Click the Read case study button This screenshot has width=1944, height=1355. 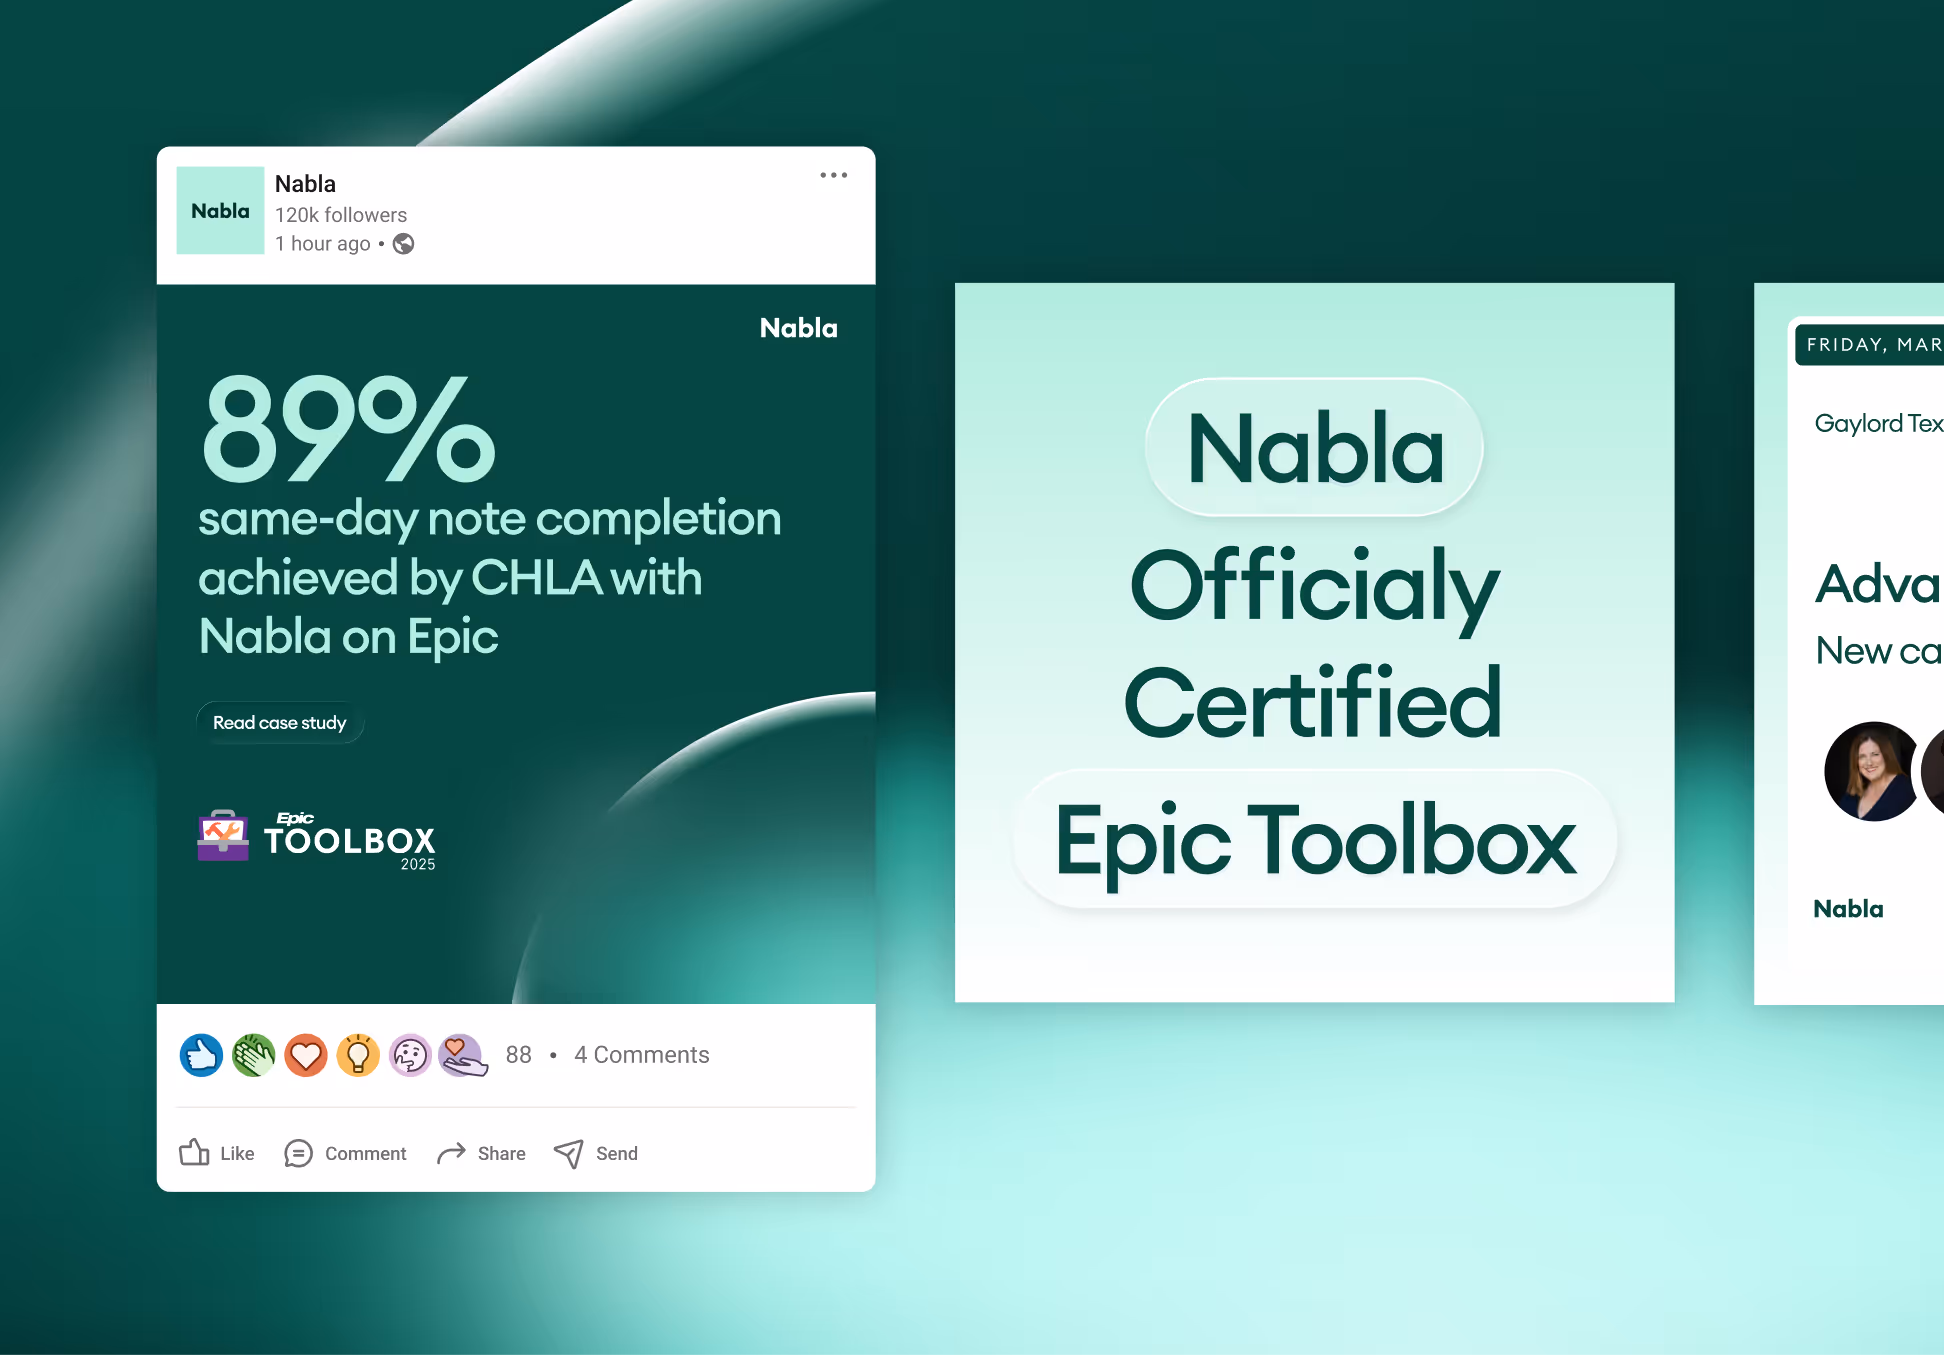pyautogui.click(x=280, y=722)
